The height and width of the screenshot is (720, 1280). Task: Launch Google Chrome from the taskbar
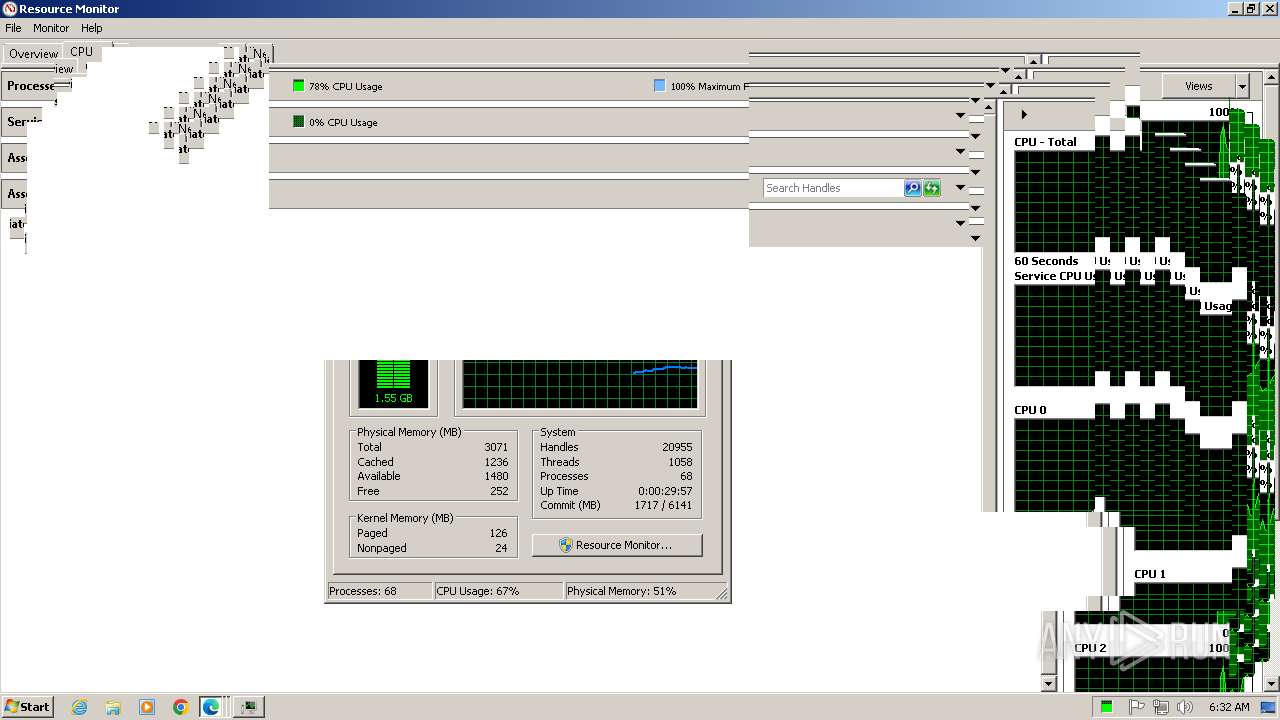point(181,707)
